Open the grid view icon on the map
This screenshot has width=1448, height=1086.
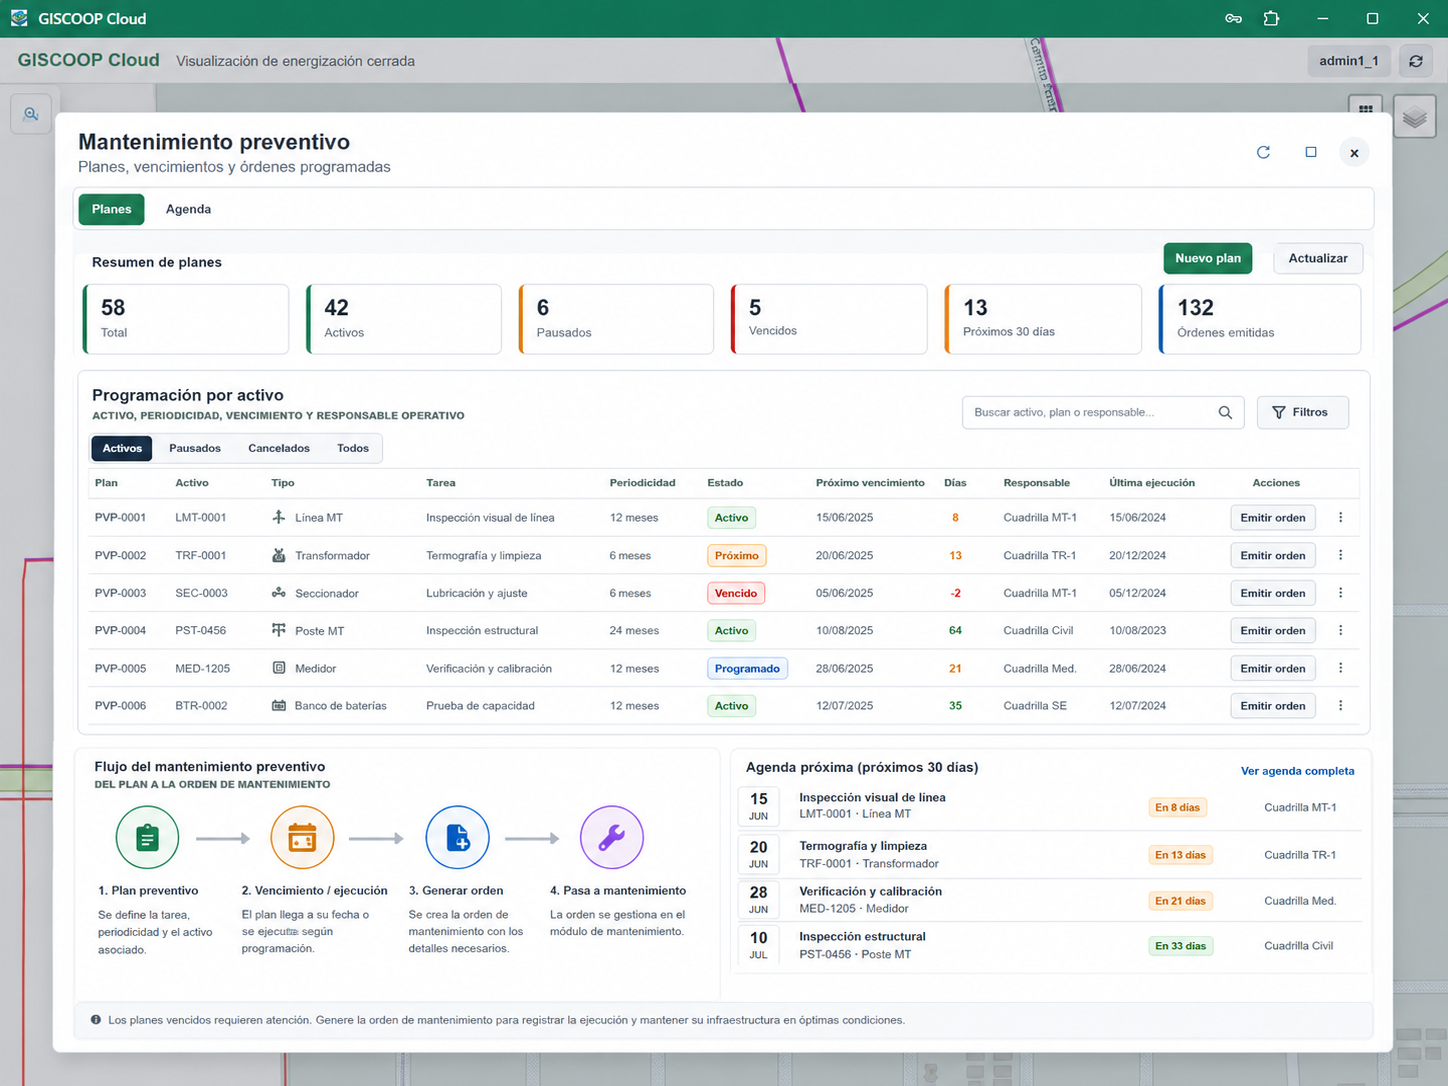(1365, 107)
